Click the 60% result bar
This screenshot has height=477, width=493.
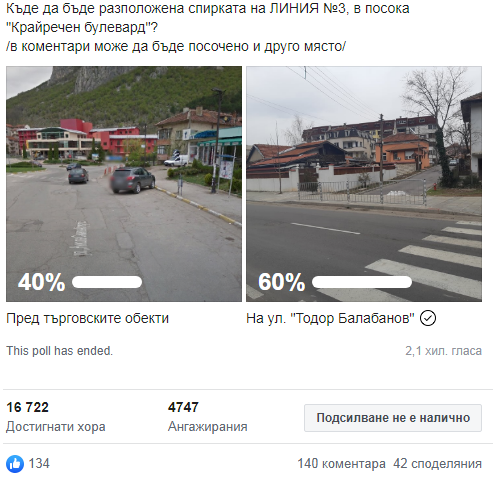point(362,282)
